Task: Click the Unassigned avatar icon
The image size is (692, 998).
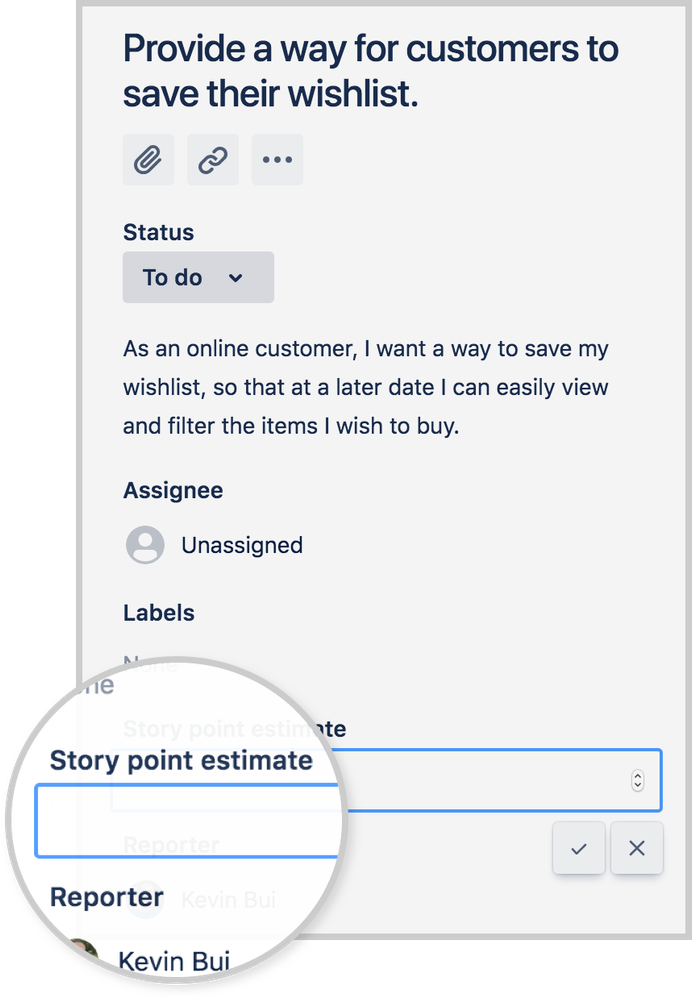Action: point(145,545)
